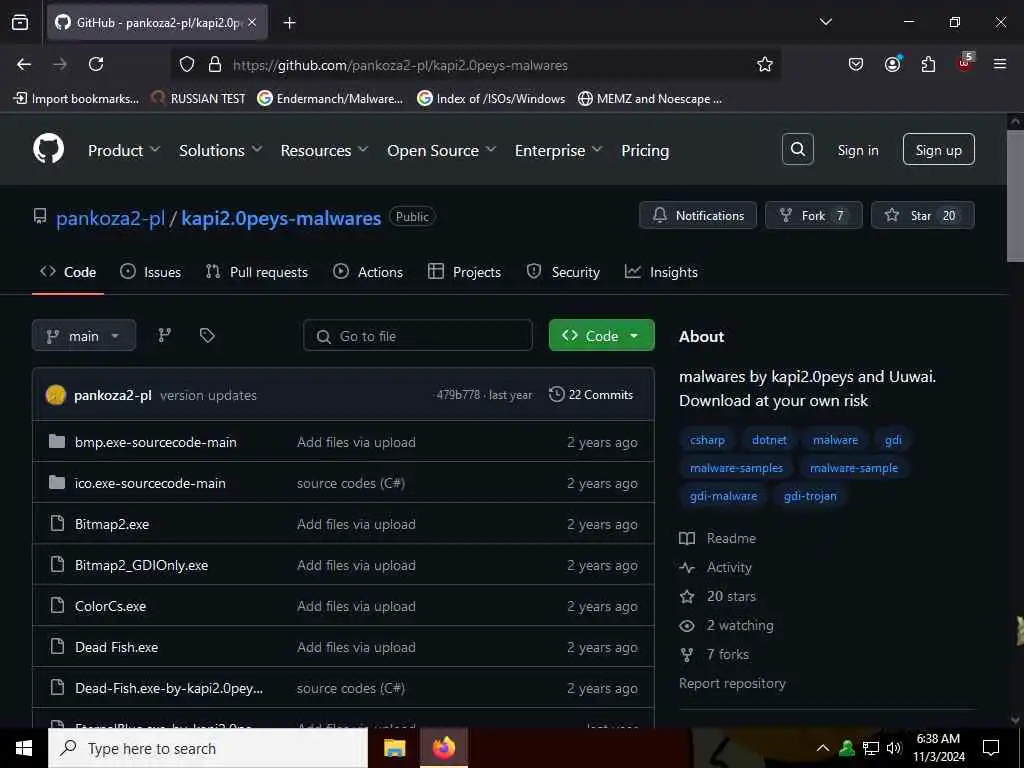1024x768 pixels.
Task: Show tracking protection shield icon info
Action: 187,64
